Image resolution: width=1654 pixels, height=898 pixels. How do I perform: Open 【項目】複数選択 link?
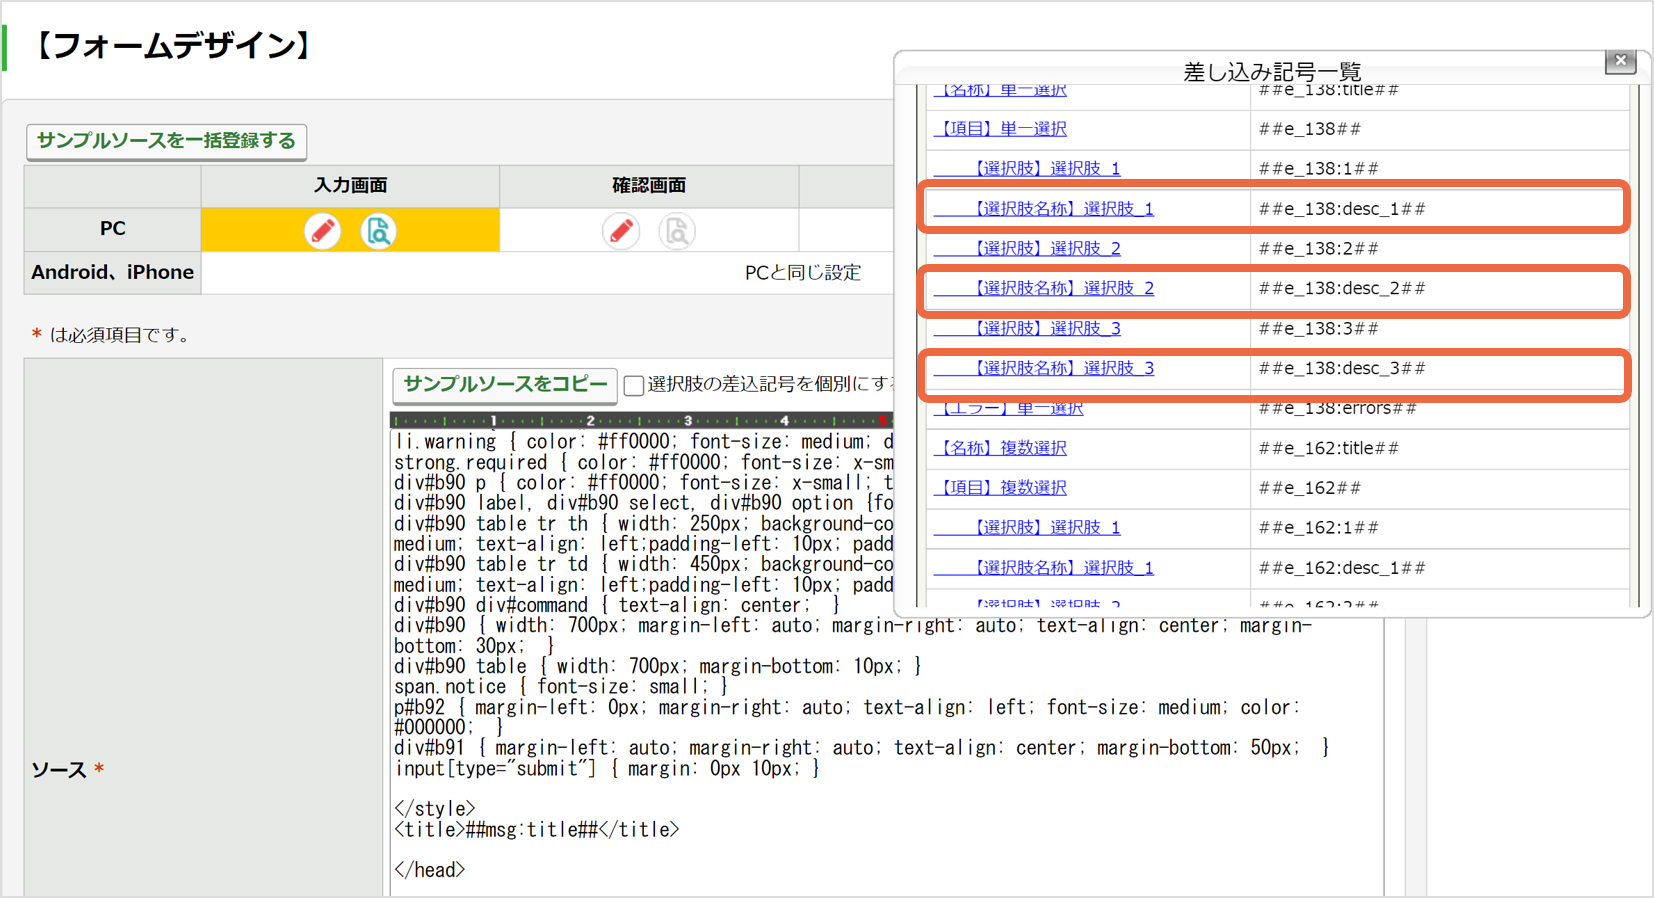click(1000, 487)
